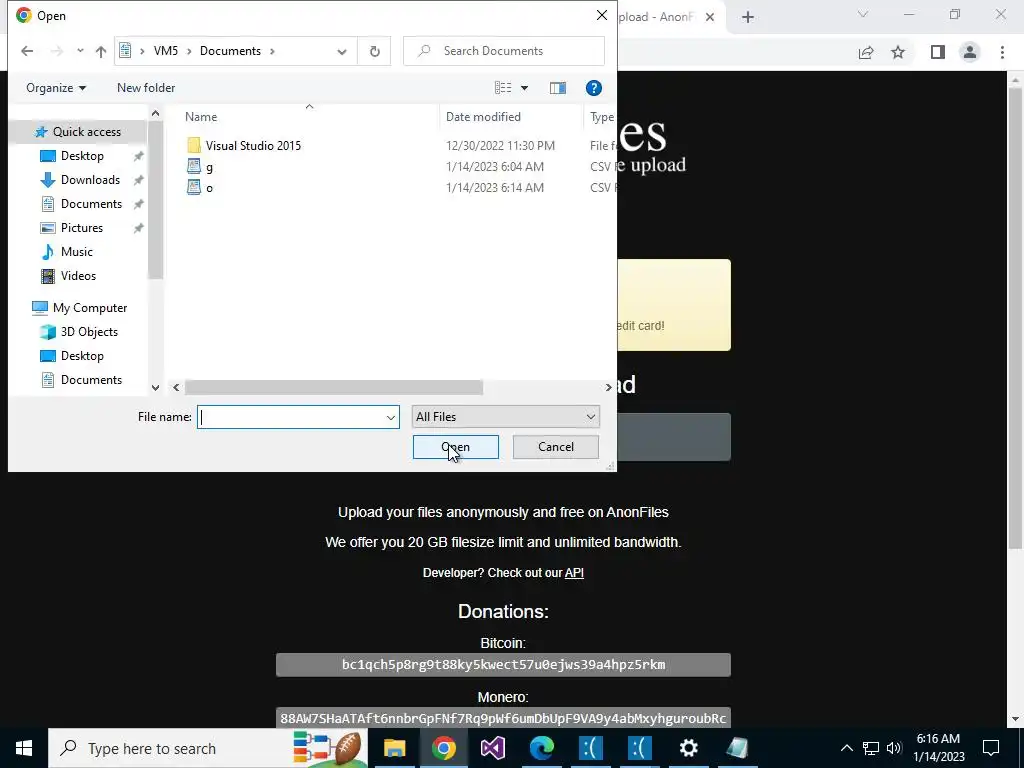This screenshot has width=1024, height=768.
Task: Open a new Chrome tab
Action: 748,18
